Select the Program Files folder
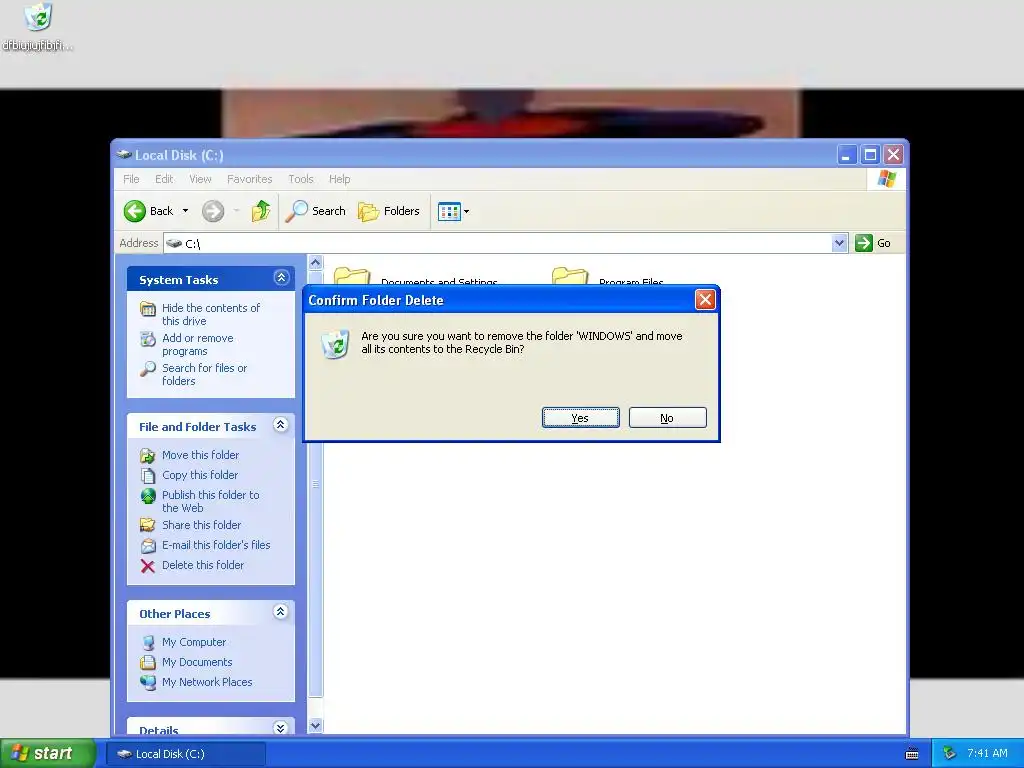Image resolution: width=1024 pixels, height=768 pixels. 607,276
